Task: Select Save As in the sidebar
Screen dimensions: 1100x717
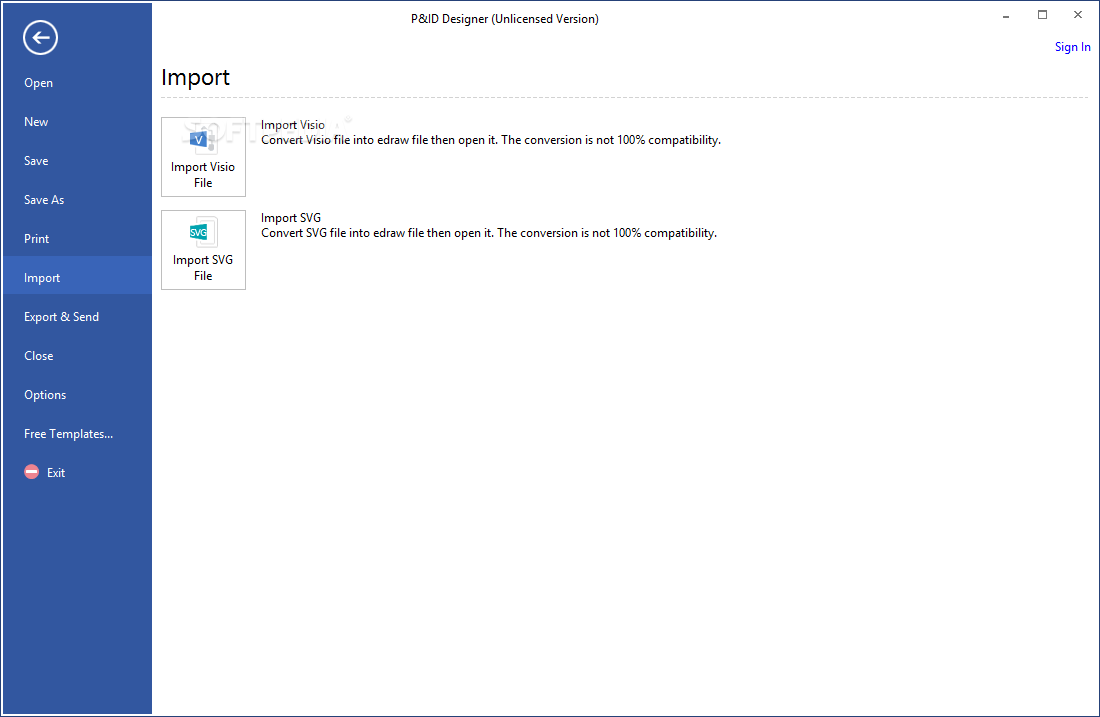Action: pos(77,200)
